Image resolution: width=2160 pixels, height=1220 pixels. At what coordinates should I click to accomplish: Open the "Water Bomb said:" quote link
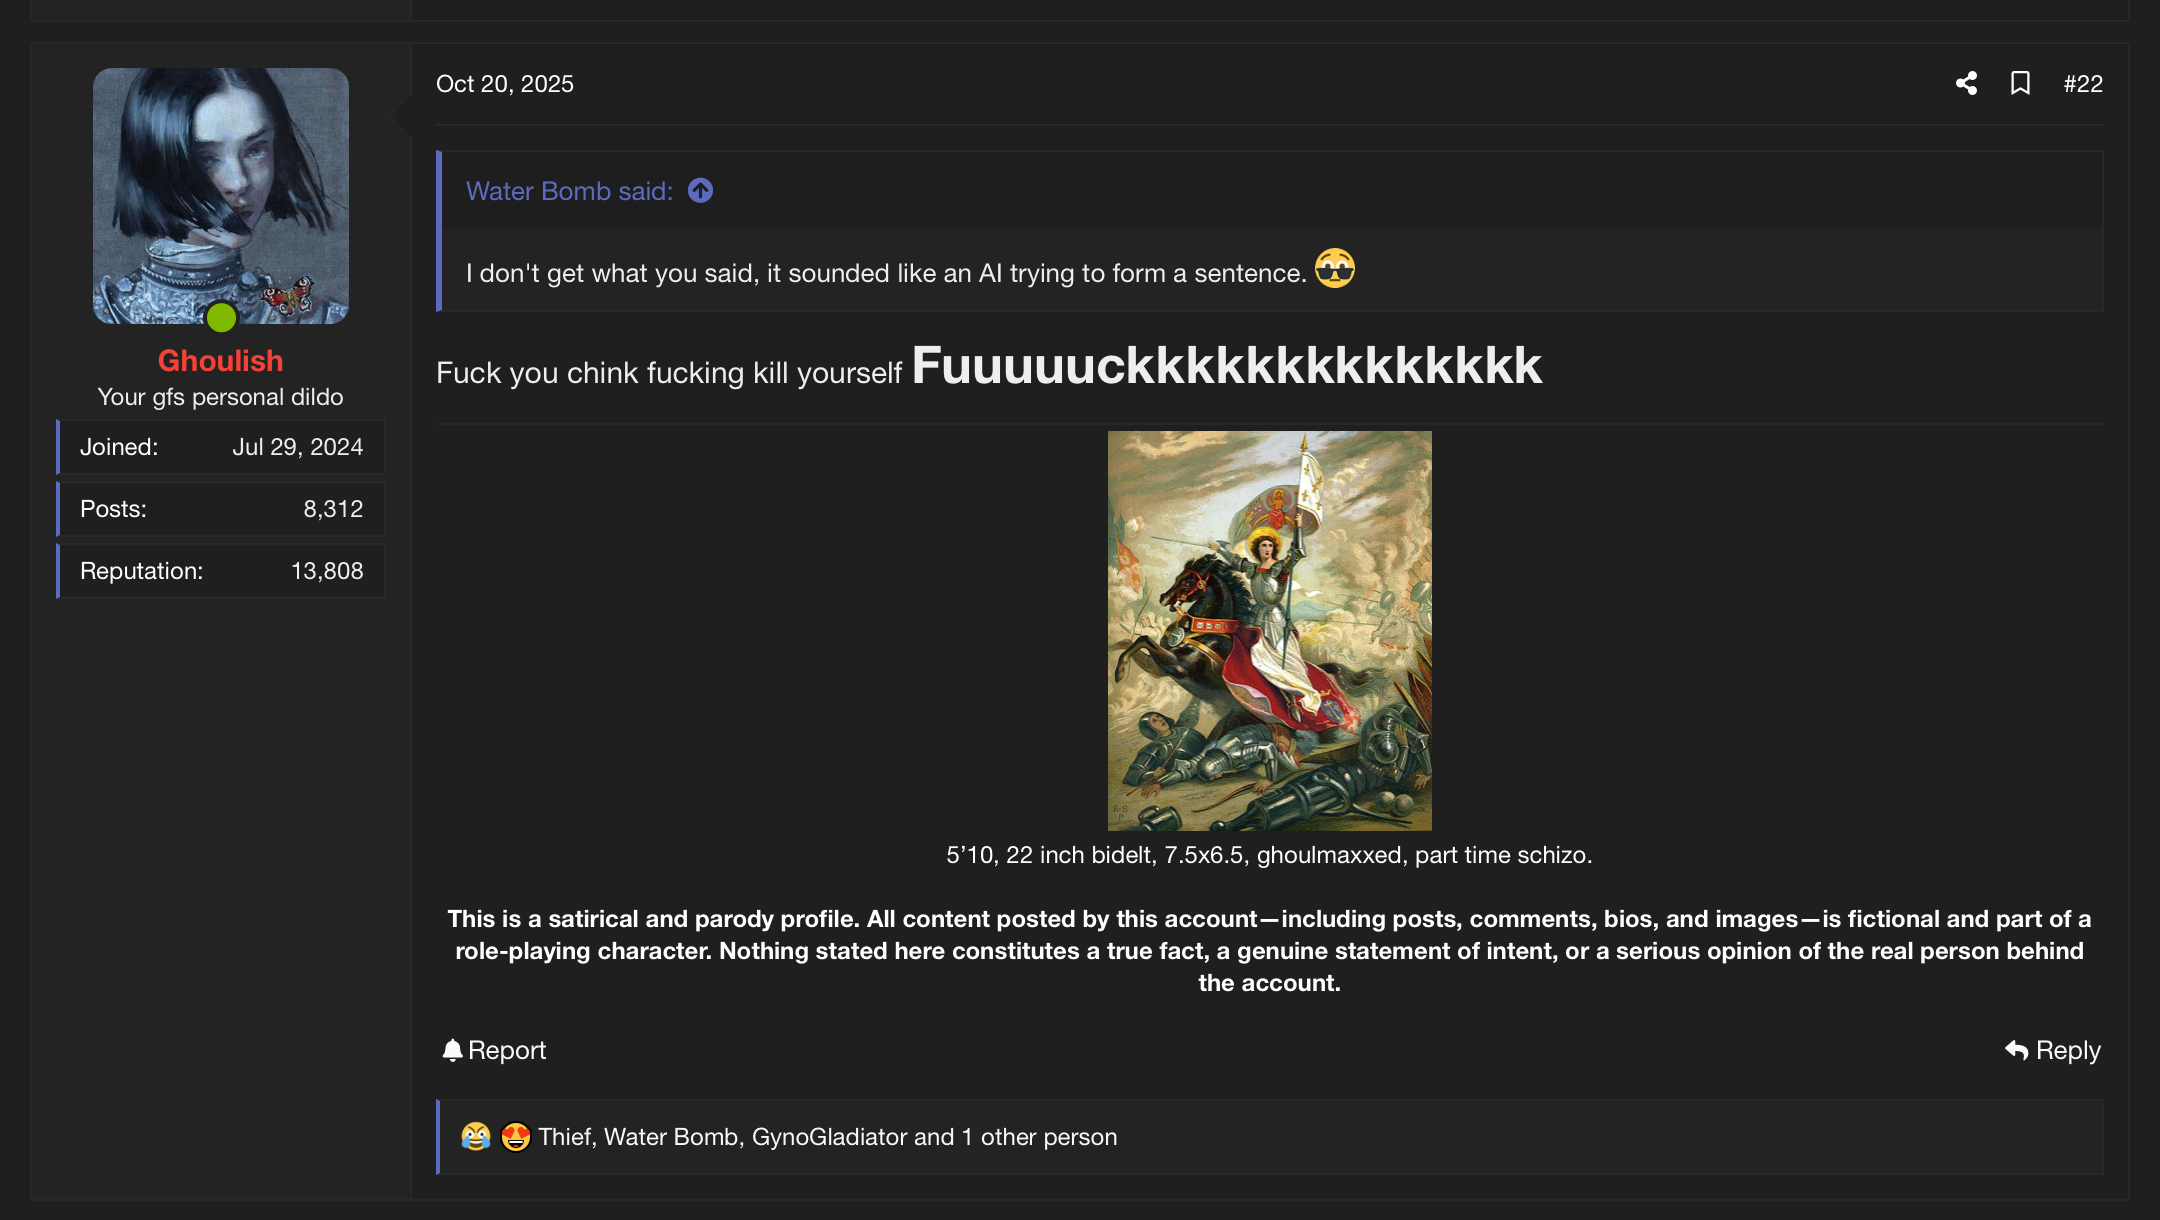(x=569, y=191)
